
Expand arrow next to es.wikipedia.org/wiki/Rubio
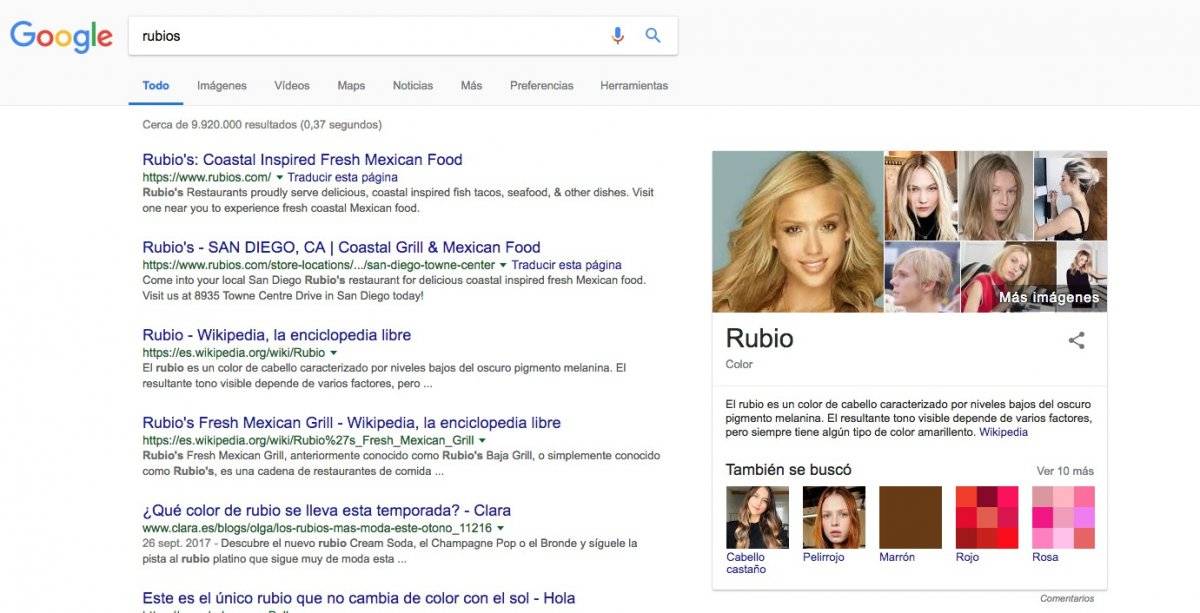(x=334, y=353)
